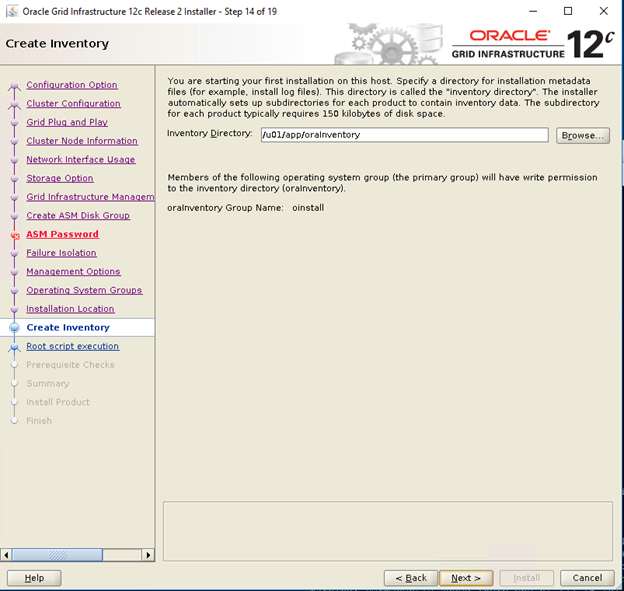The width and height of the screenshot is (624, 591).
Task: Click the Installation Location step bullet
Action: (14, 309)
